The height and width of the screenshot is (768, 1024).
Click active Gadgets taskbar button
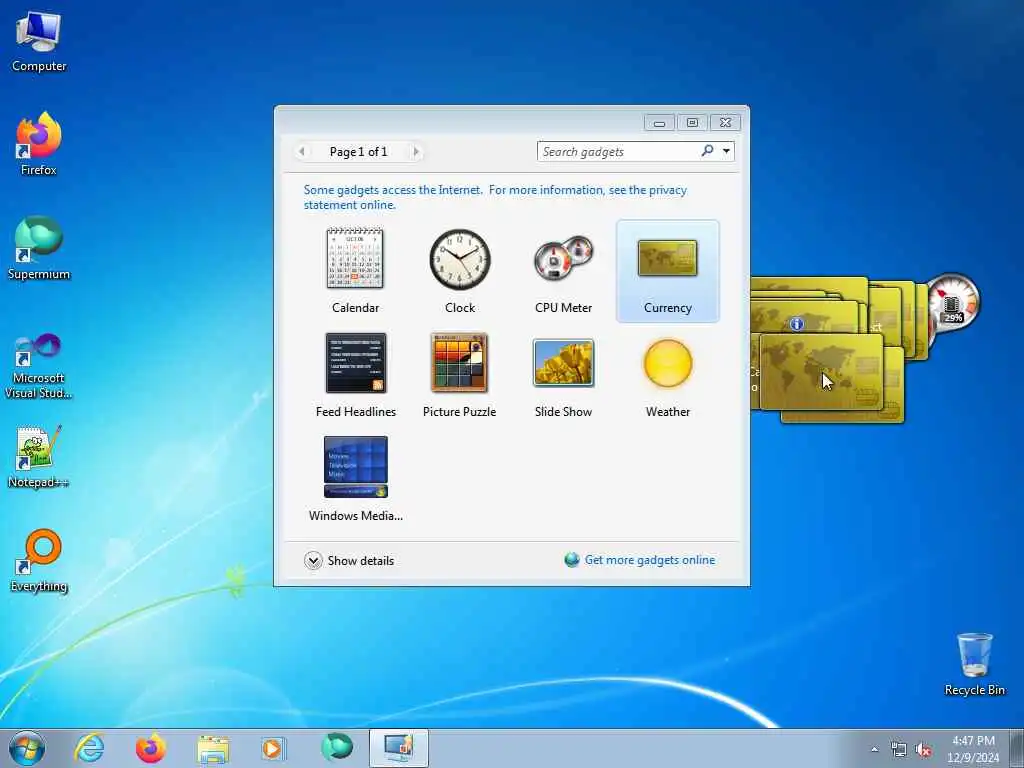point(398,748)
